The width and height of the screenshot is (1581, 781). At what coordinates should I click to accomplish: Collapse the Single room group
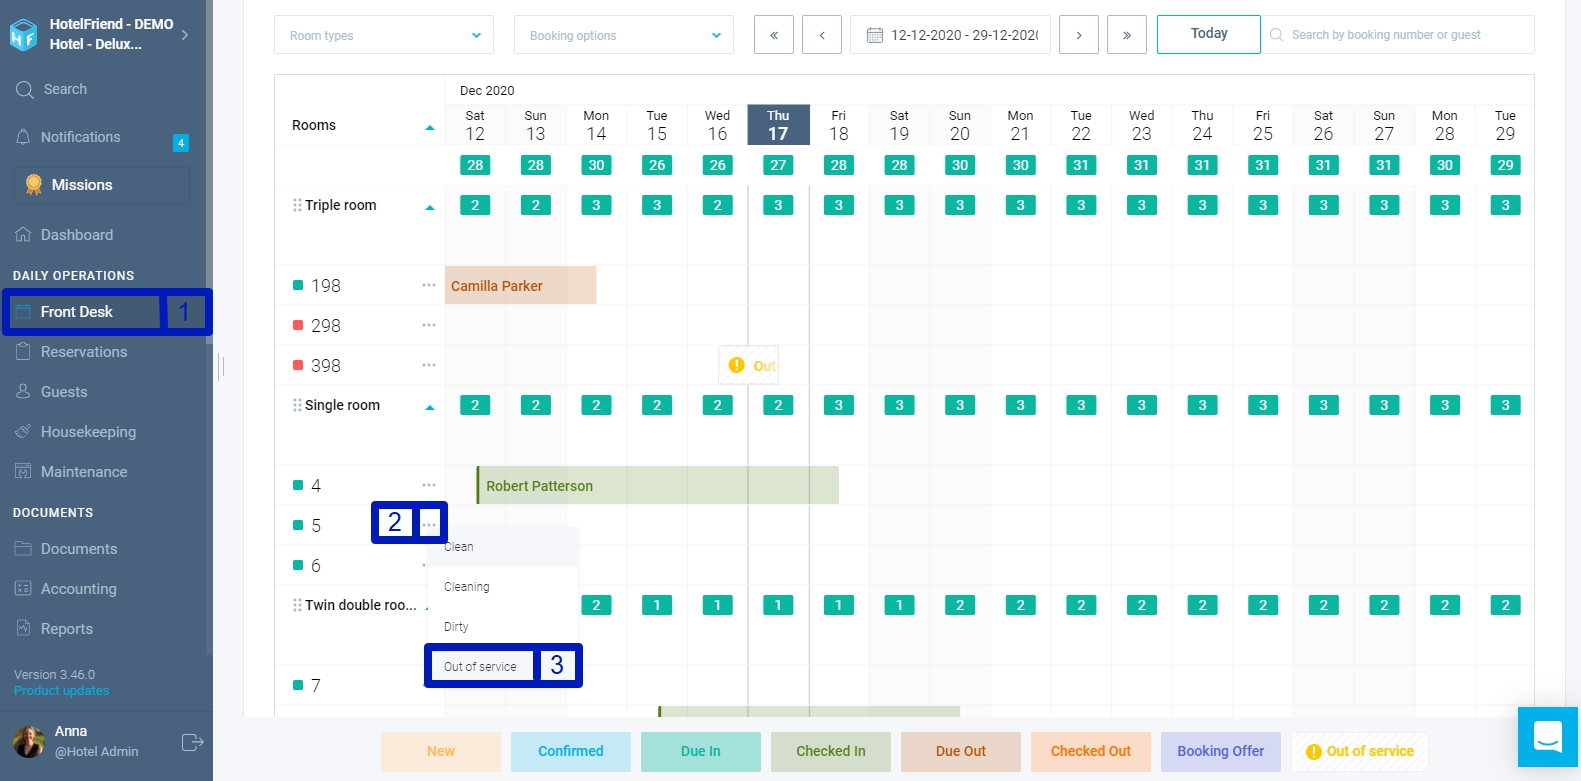(x=430, y=407)
